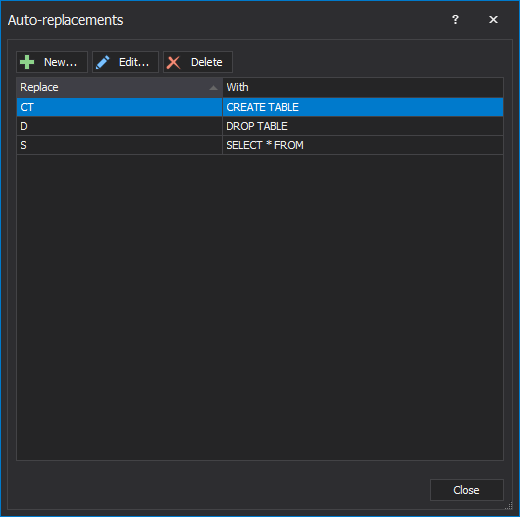Screen dimensions: 520x517
Task: Toggle sort arrow in Replace column
Action: click(213, 88)
